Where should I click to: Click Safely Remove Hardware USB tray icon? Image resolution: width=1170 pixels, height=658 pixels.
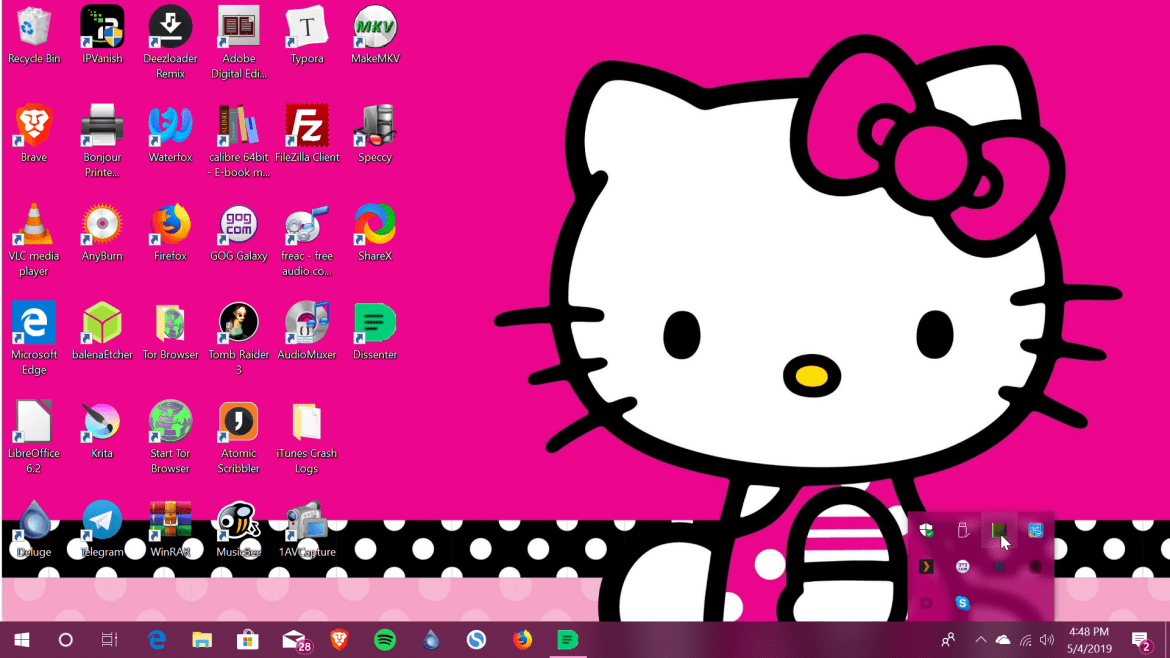click(963, 530)
